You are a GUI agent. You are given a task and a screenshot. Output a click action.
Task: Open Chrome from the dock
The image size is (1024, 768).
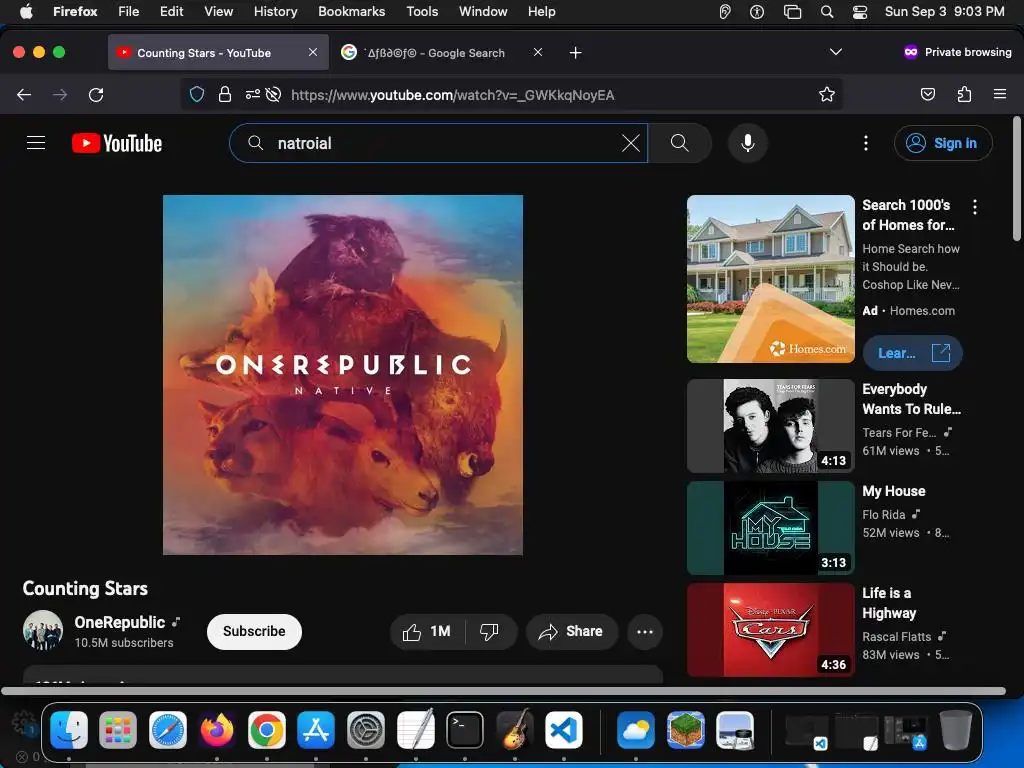pos(266,730)
